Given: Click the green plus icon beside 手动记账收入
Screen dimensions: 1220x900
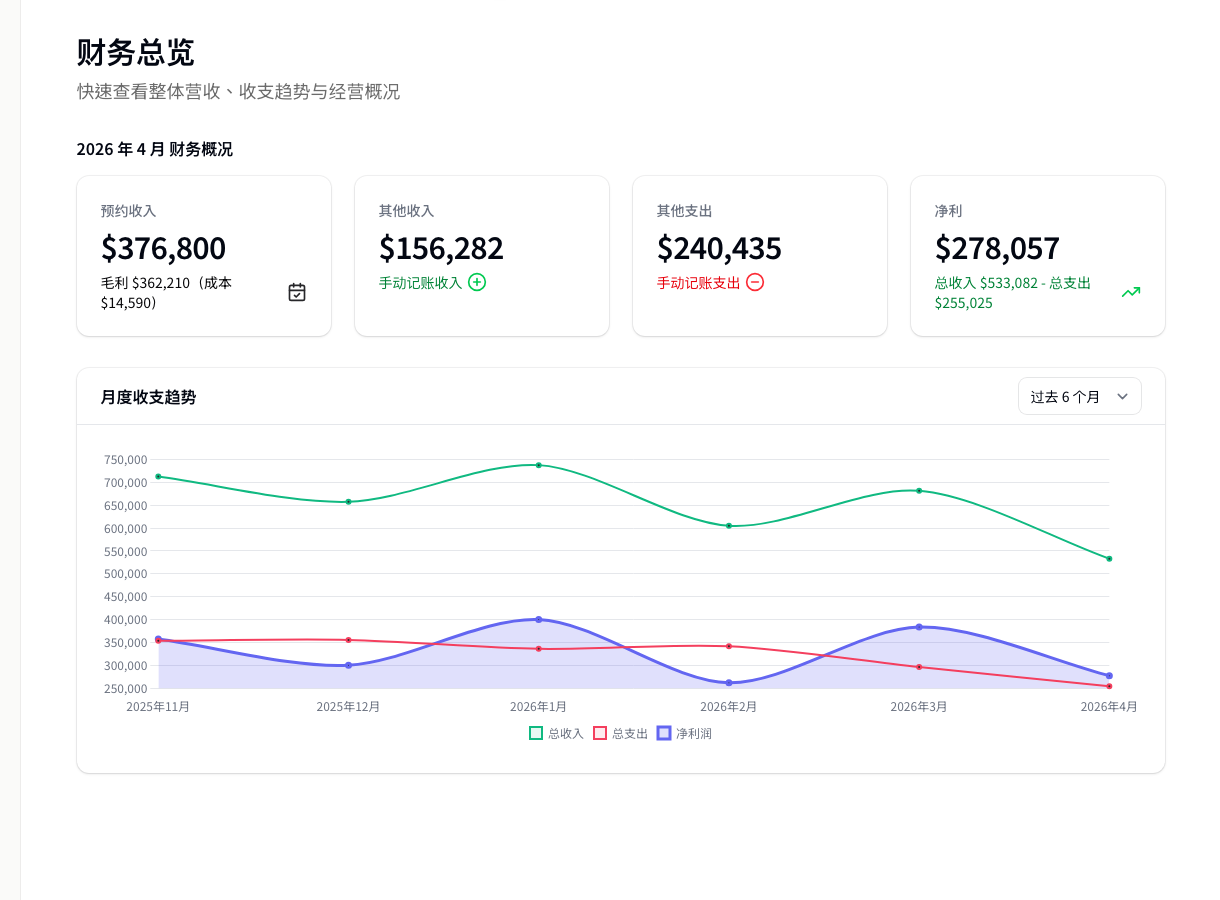Looking at the screenshot, I should [477, 282].
